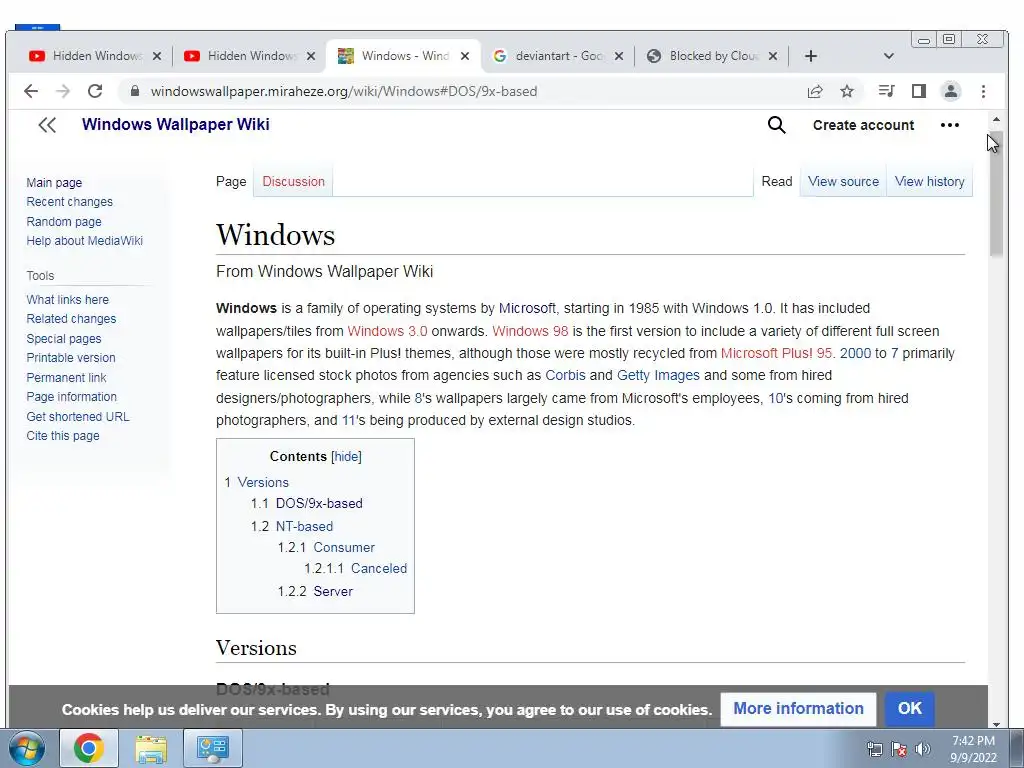Click the vertical page scrollbar thumb
This screenshot has width=1024, height=768.
(x=996, y=194)
